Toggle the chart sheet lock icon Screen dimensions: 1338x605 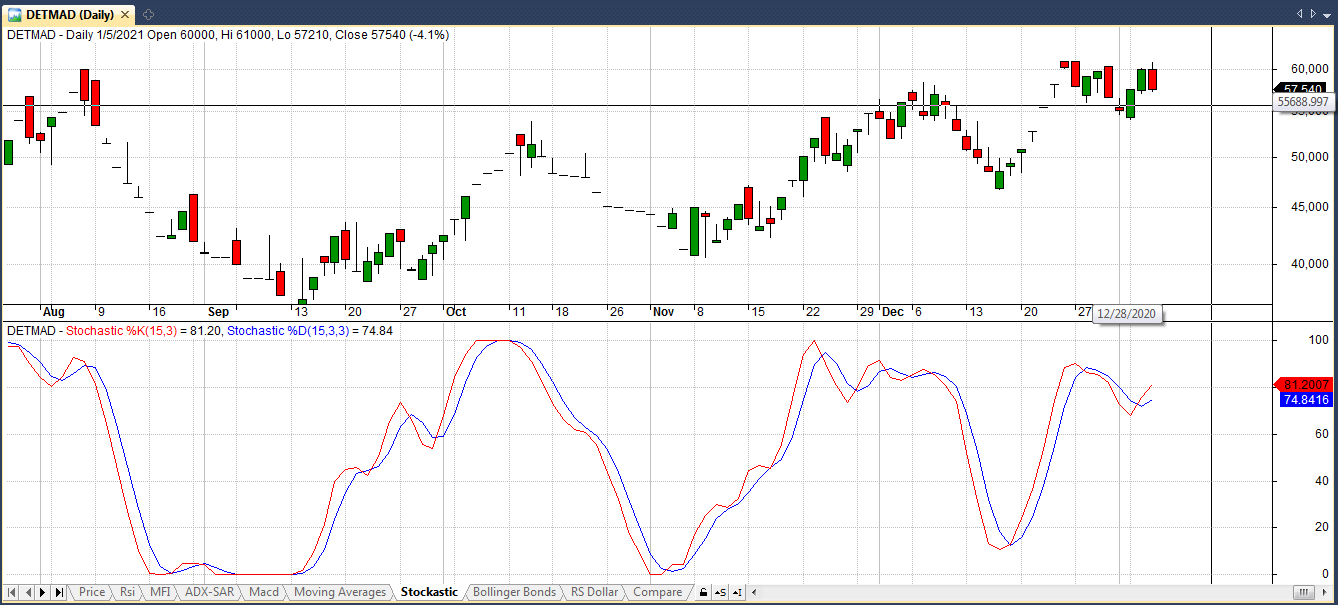(703, 593)
